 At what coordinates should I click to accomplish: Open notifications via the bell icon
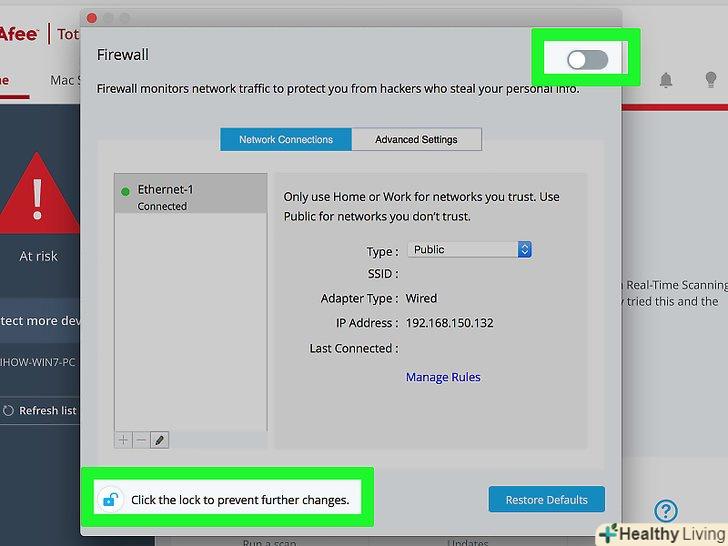pos(666,80)
